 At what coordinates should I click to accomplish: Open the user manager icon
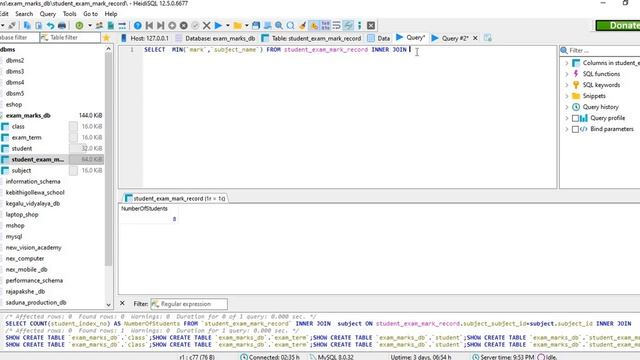coord(99,25)
